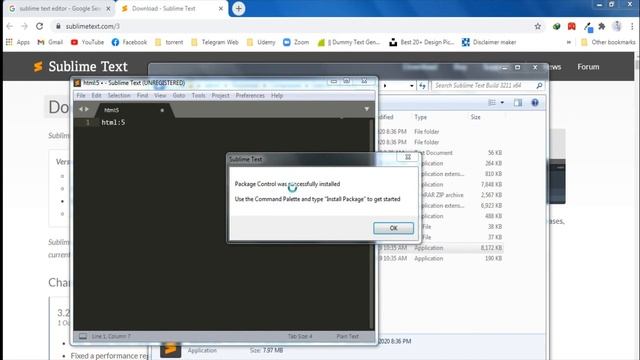The height and width of the screenshot is (360, 640).
Task: Click the Explorer search magnifier icon
Action: pyautogui.click(x=539, y=85)
